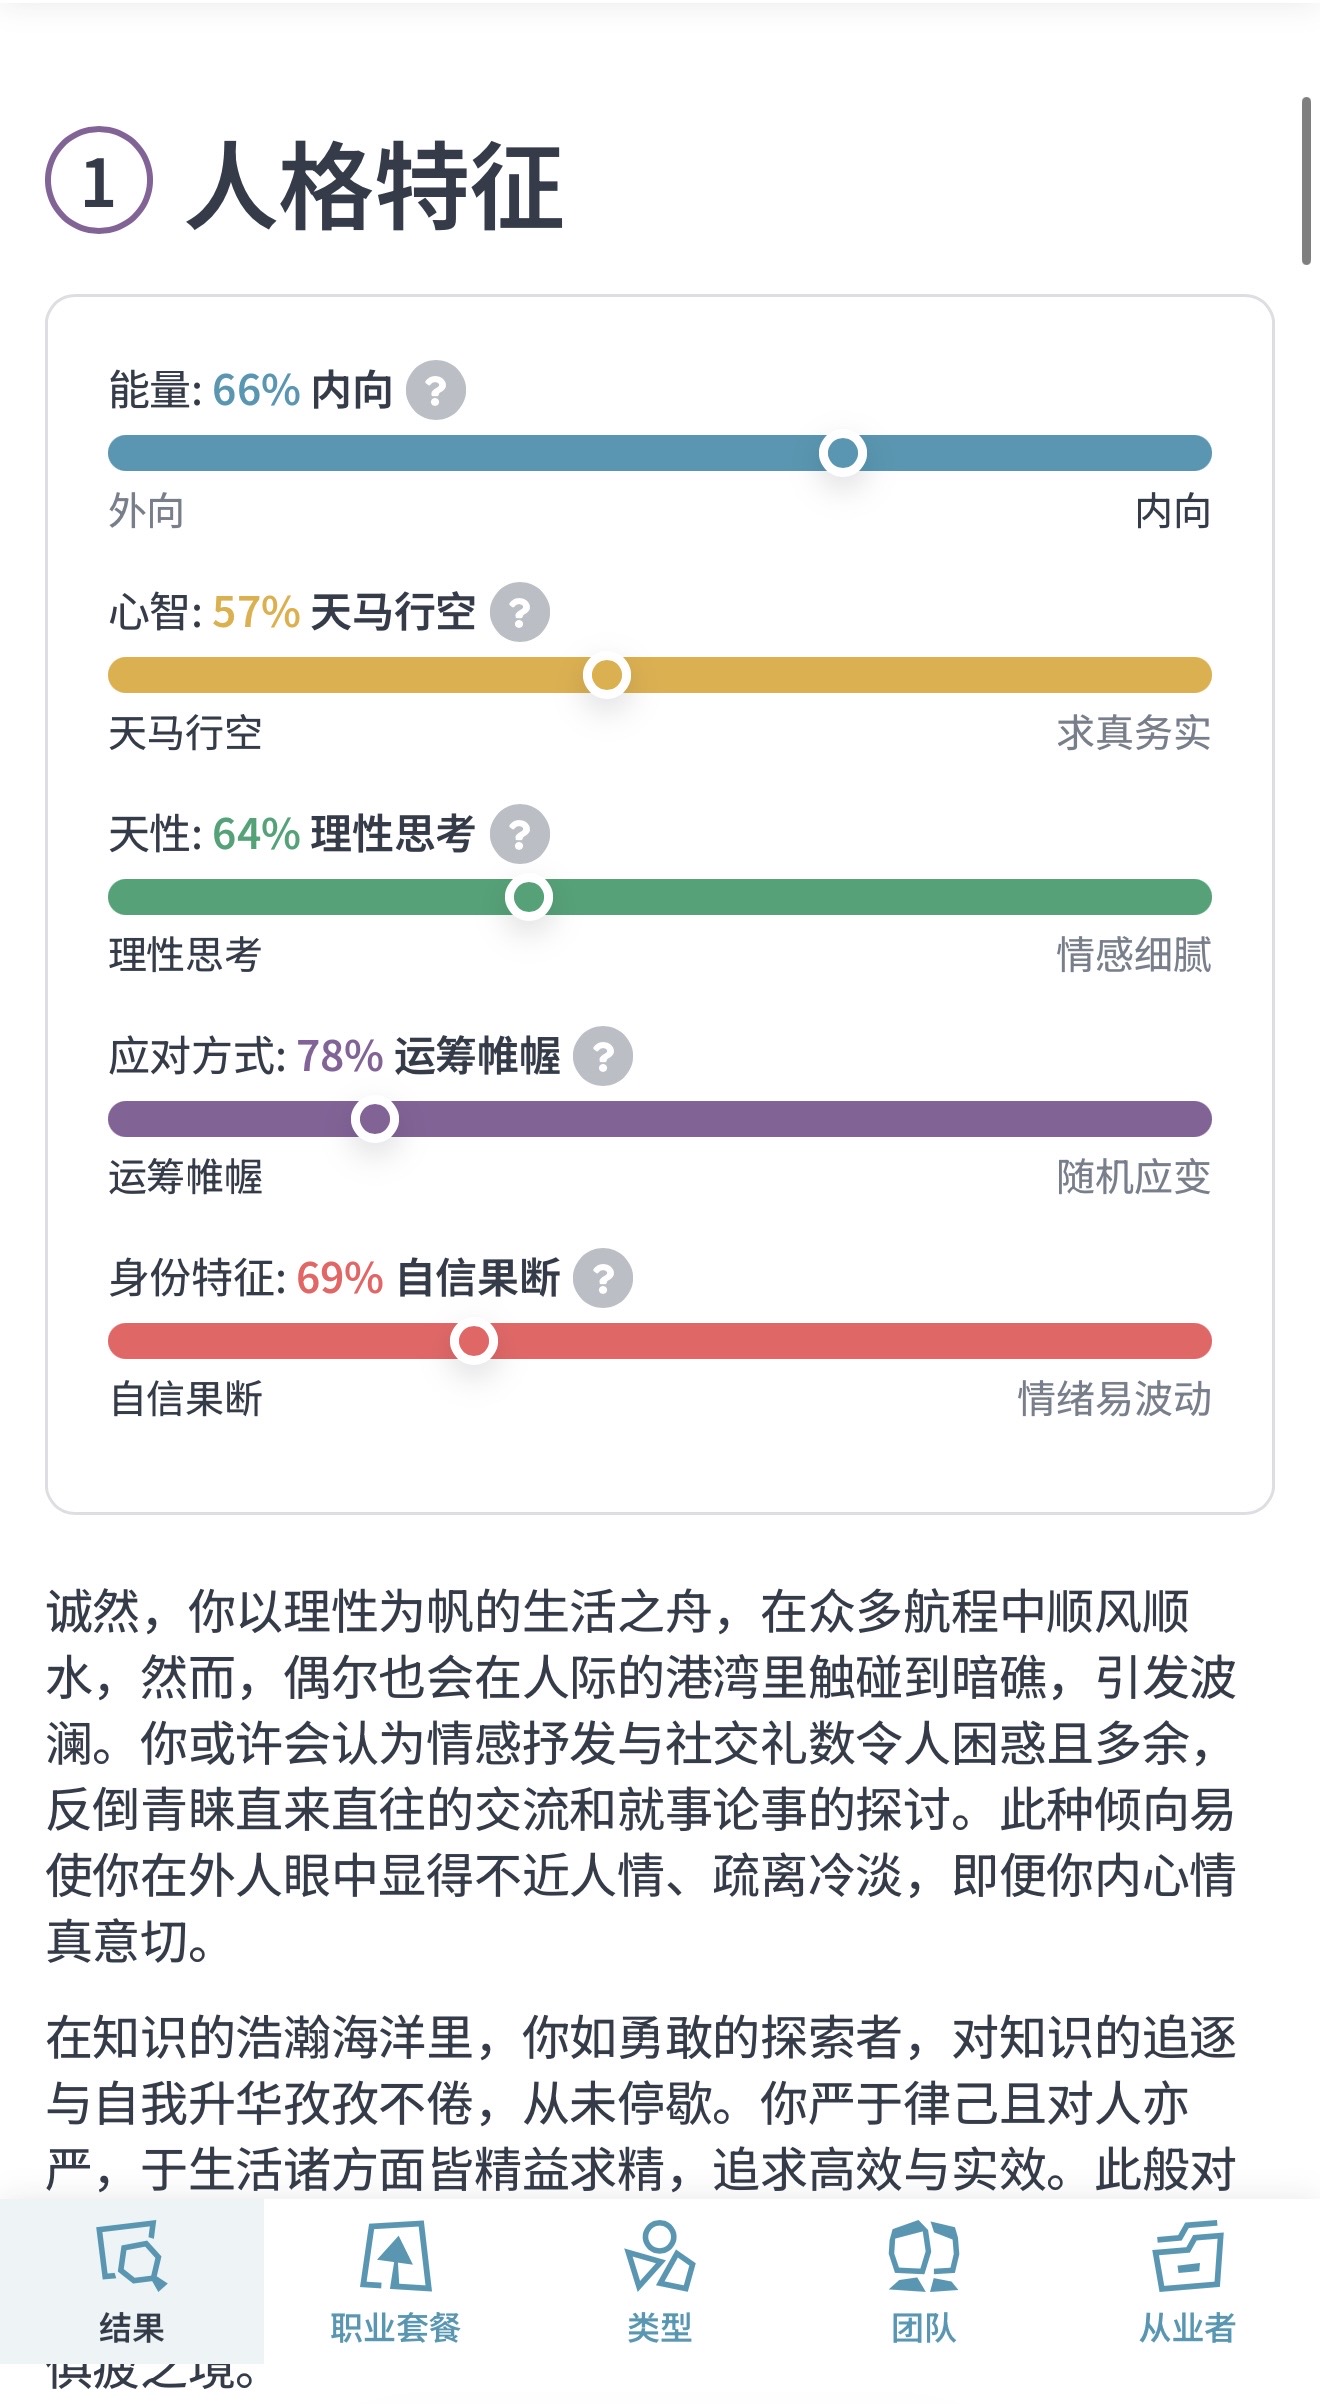
Task: Click the page scrollbar on right edge
Action: [1306, 180]
